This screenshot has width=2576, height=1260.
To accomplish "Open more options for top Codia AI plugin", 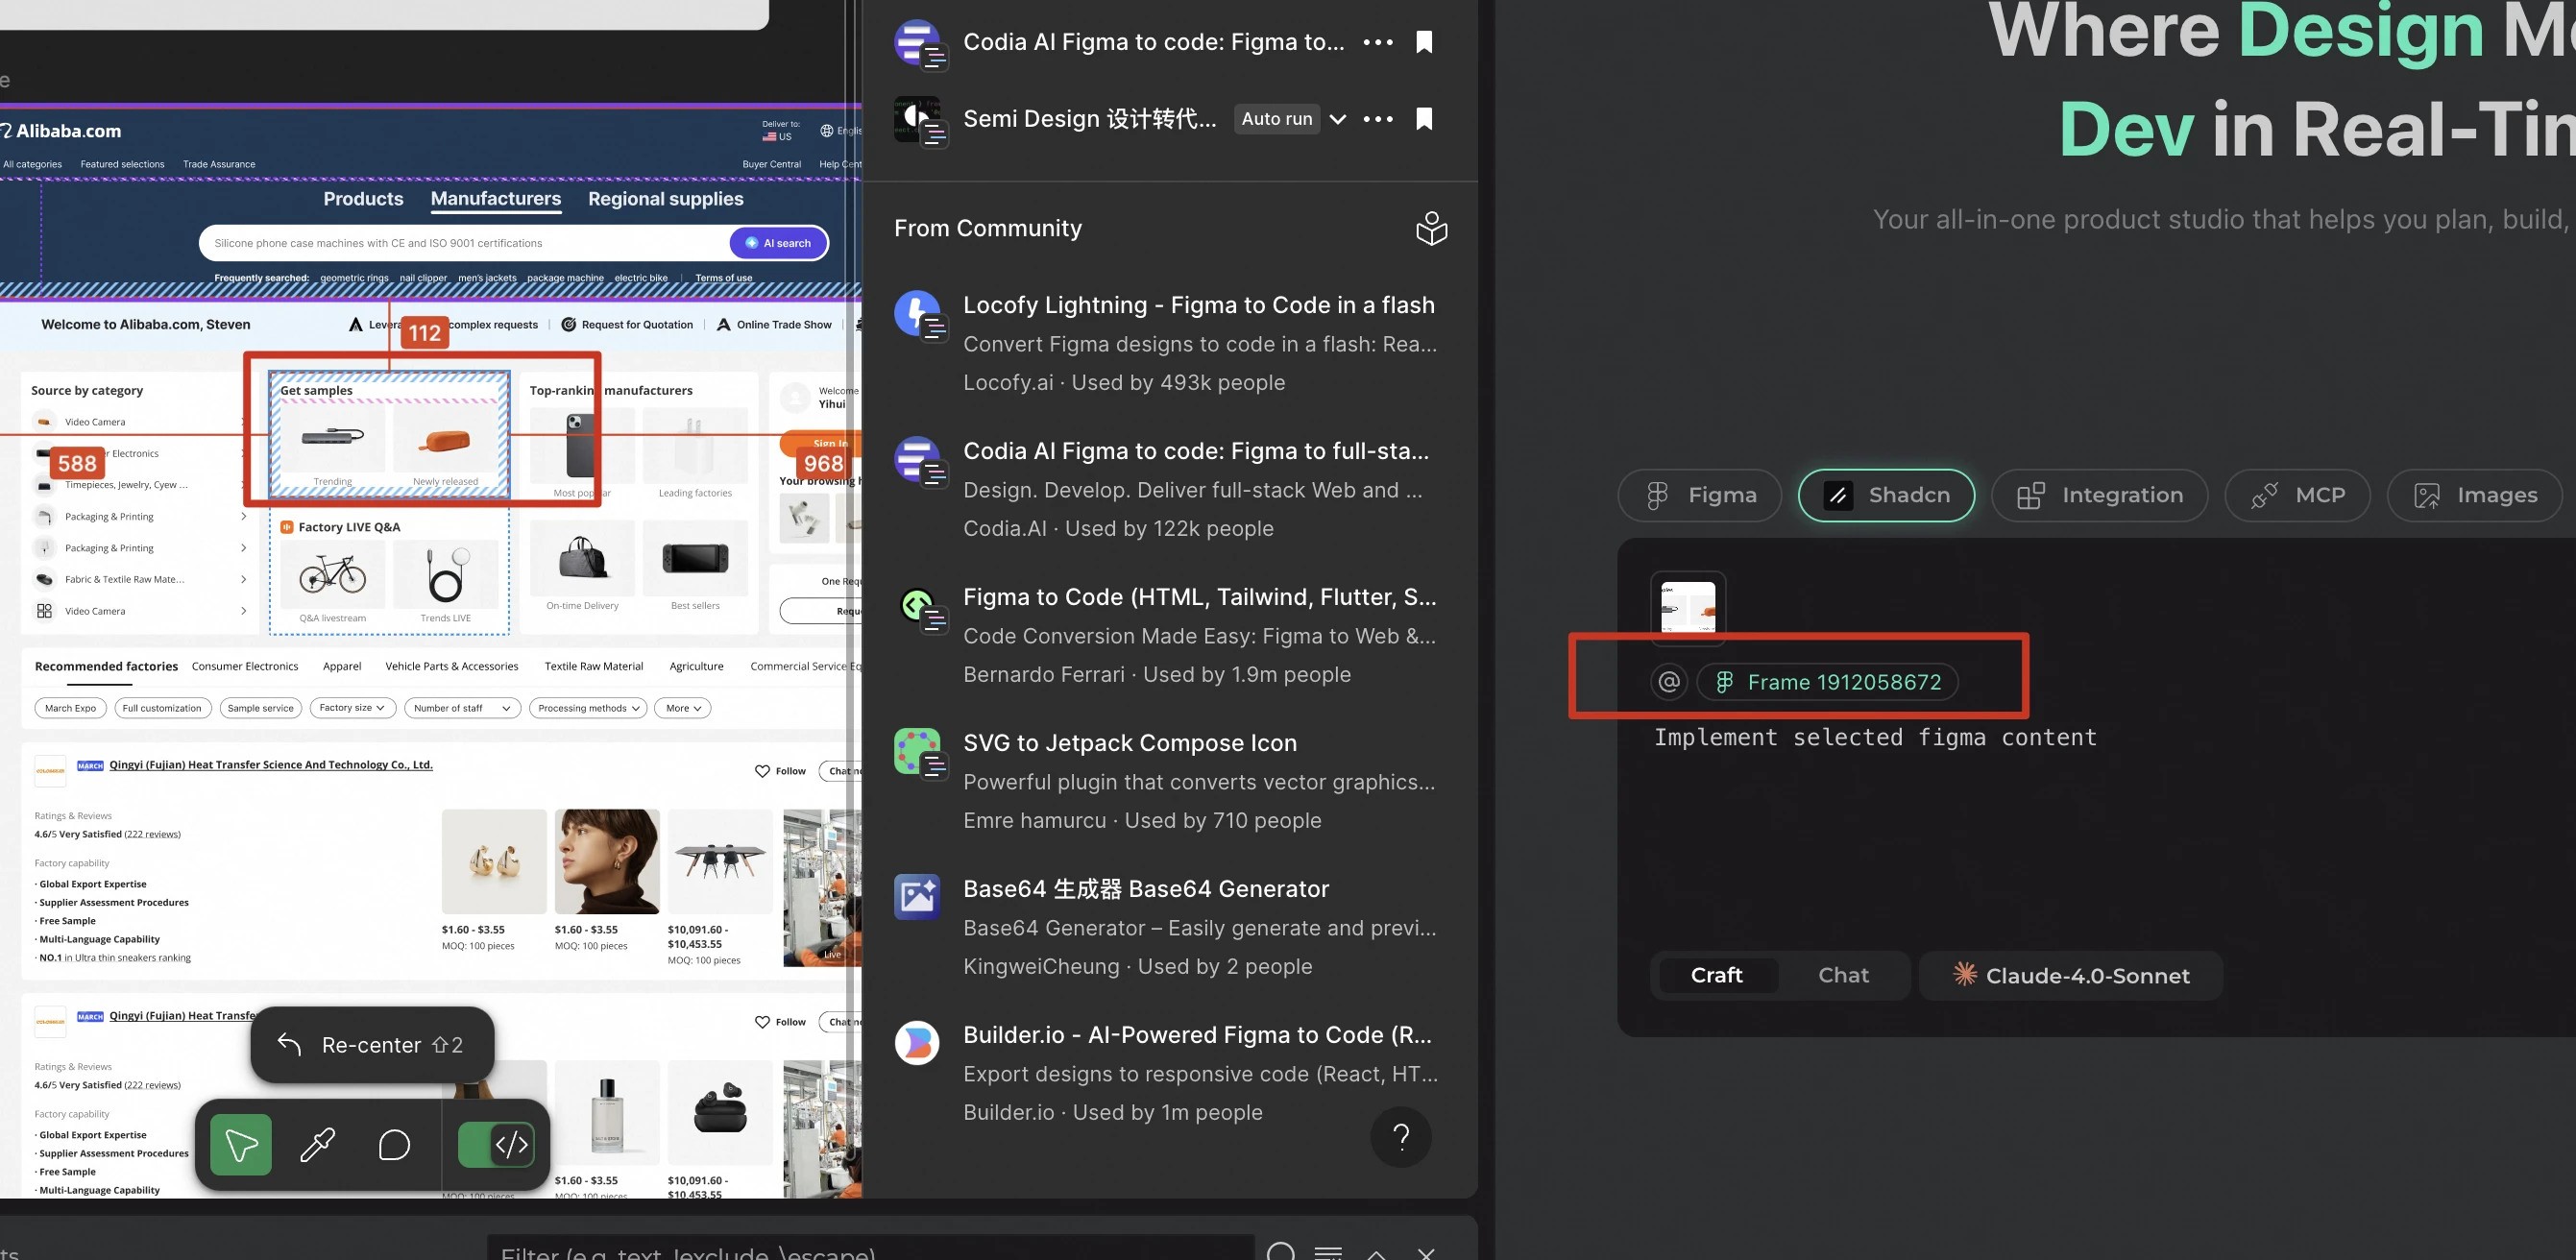I will (1378, 42).
